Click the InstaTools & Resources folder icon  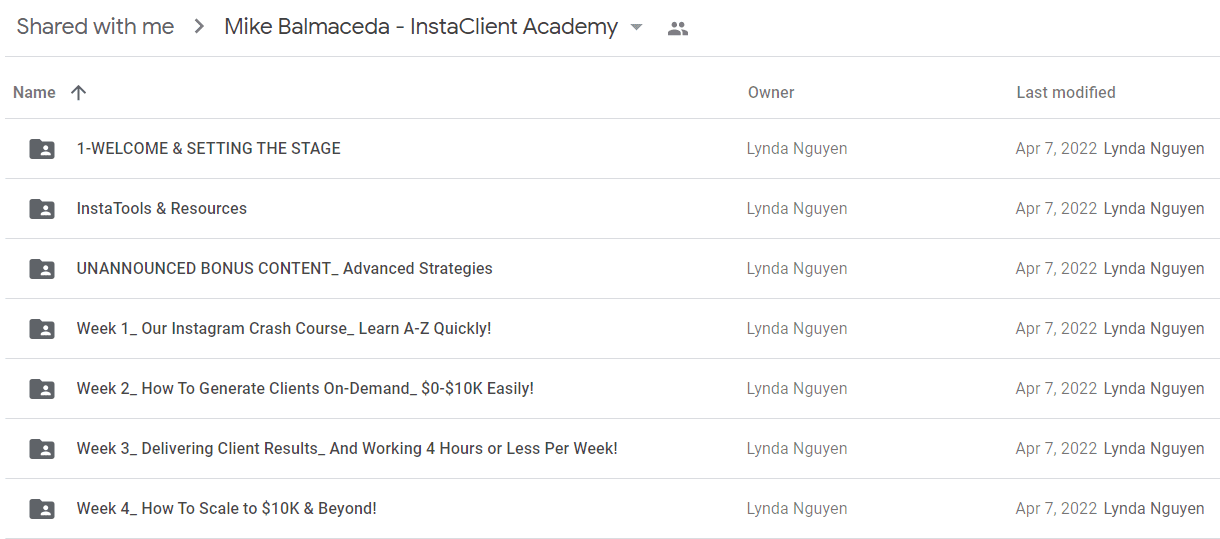[42, 209]
